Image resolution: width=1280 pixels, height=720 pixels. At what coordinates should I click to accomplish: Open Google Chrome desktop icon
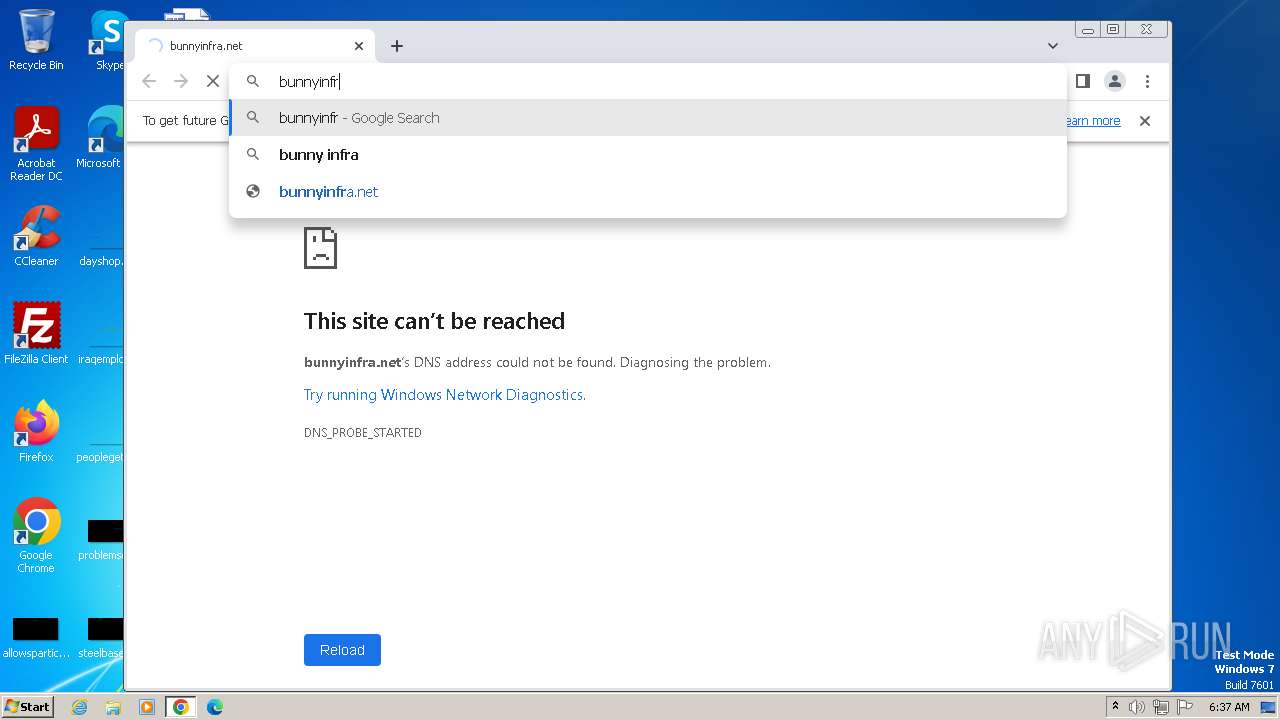pyautogui.click(x=36, y=535)
